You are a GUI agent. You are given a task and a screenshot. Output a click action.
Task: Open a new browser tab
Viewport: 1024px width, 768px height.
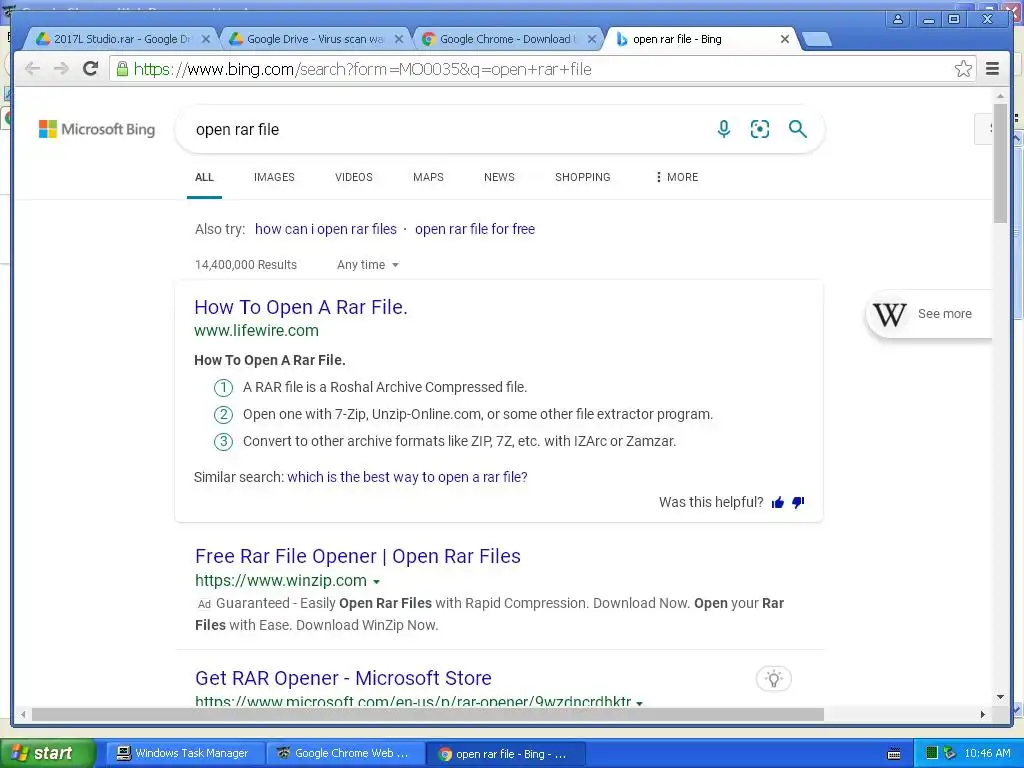coord(816,39)
